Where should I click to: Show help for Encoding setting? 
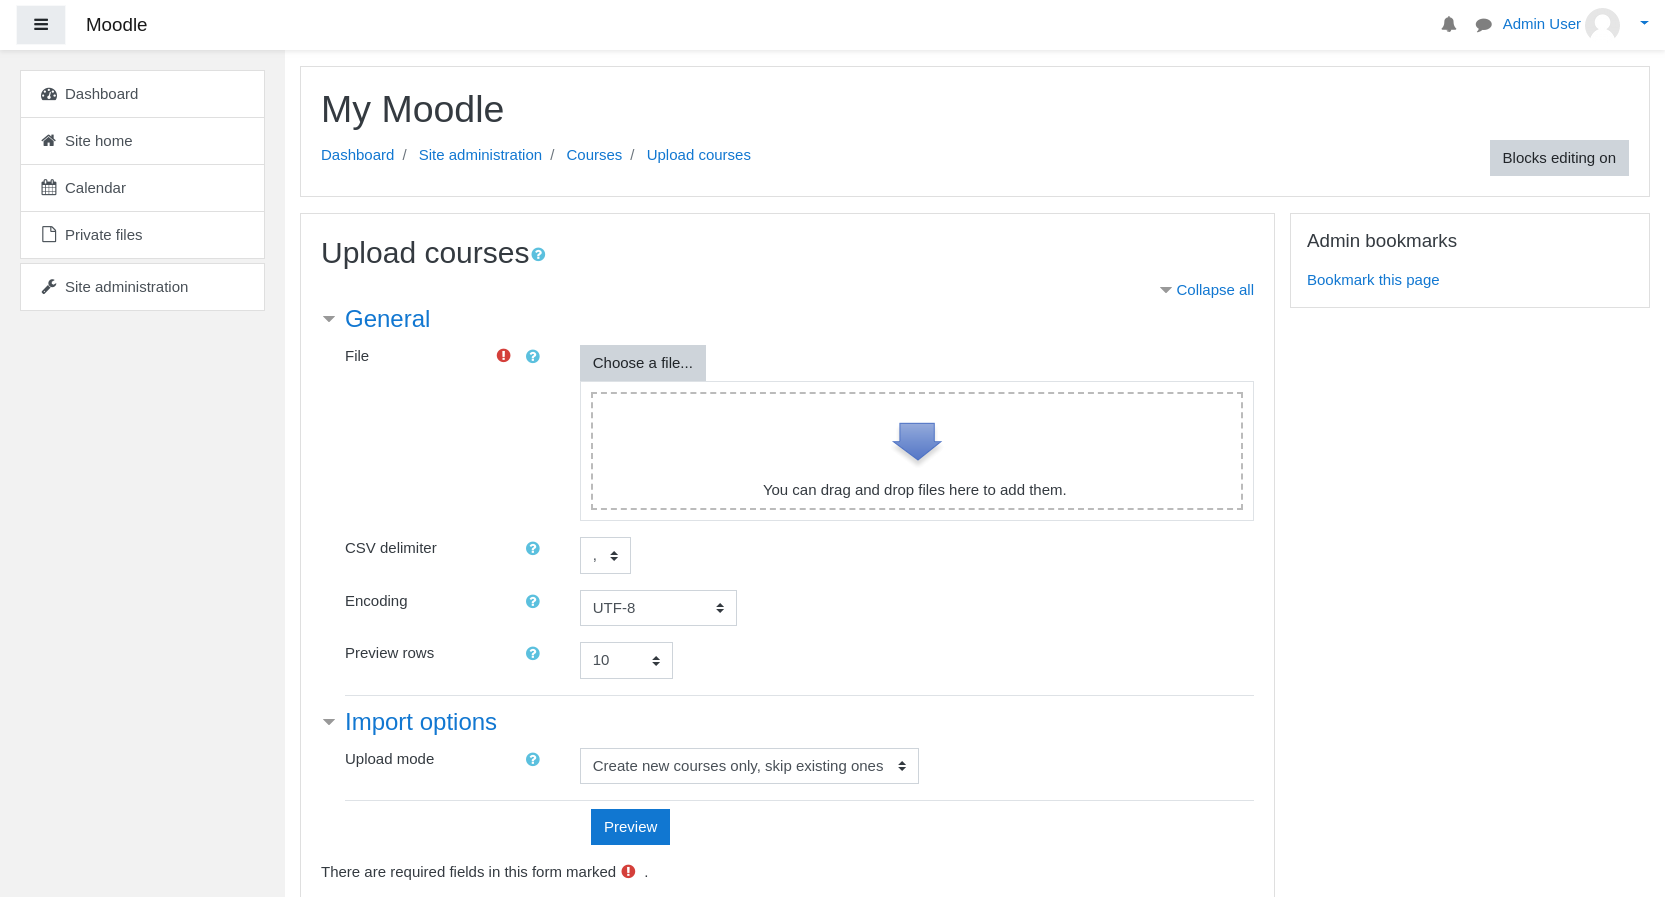click(532, 601)
